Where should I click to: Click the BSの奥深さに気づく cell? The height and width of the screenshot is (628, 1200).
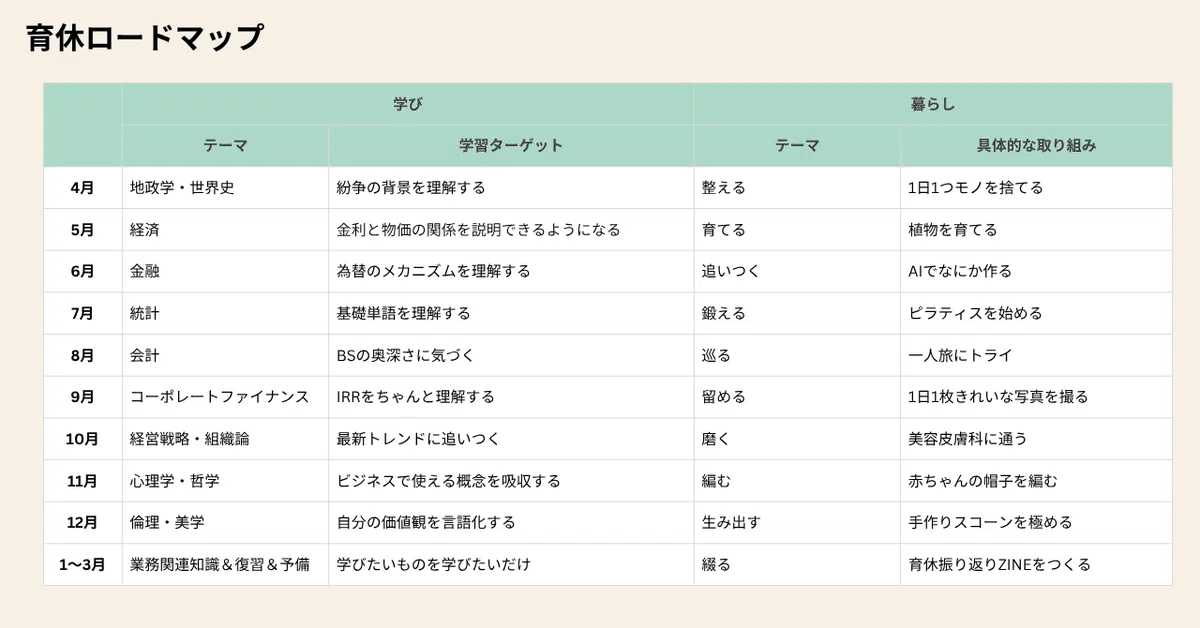(x=511, y=355)
